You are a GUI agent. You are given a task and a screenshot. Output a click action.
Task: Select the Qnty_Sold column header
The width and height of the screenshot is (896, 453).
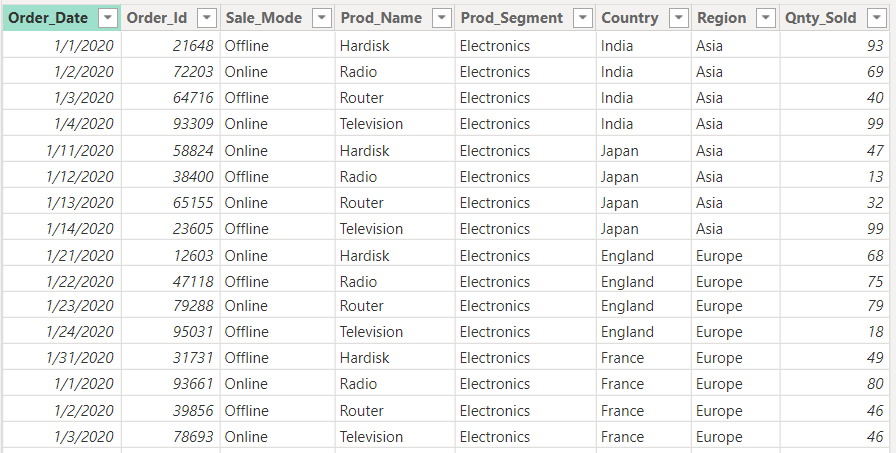click(820, 18)
